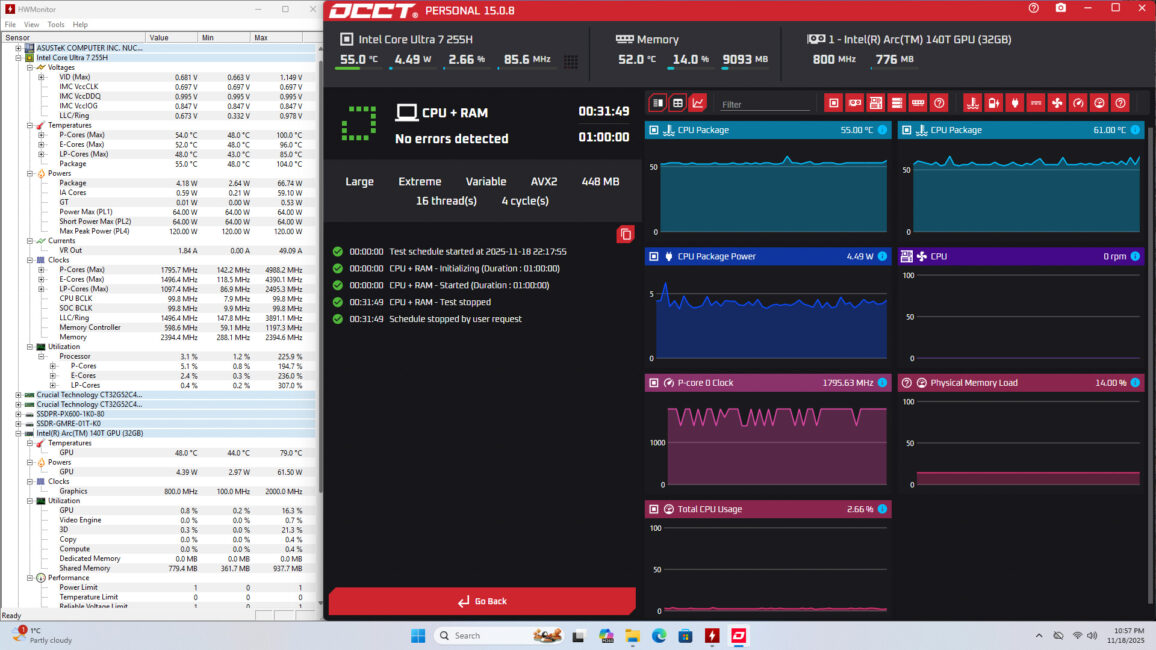Toggle square icon on CPU Package Power graph
1156x650 pixels.
pos(654,256)
